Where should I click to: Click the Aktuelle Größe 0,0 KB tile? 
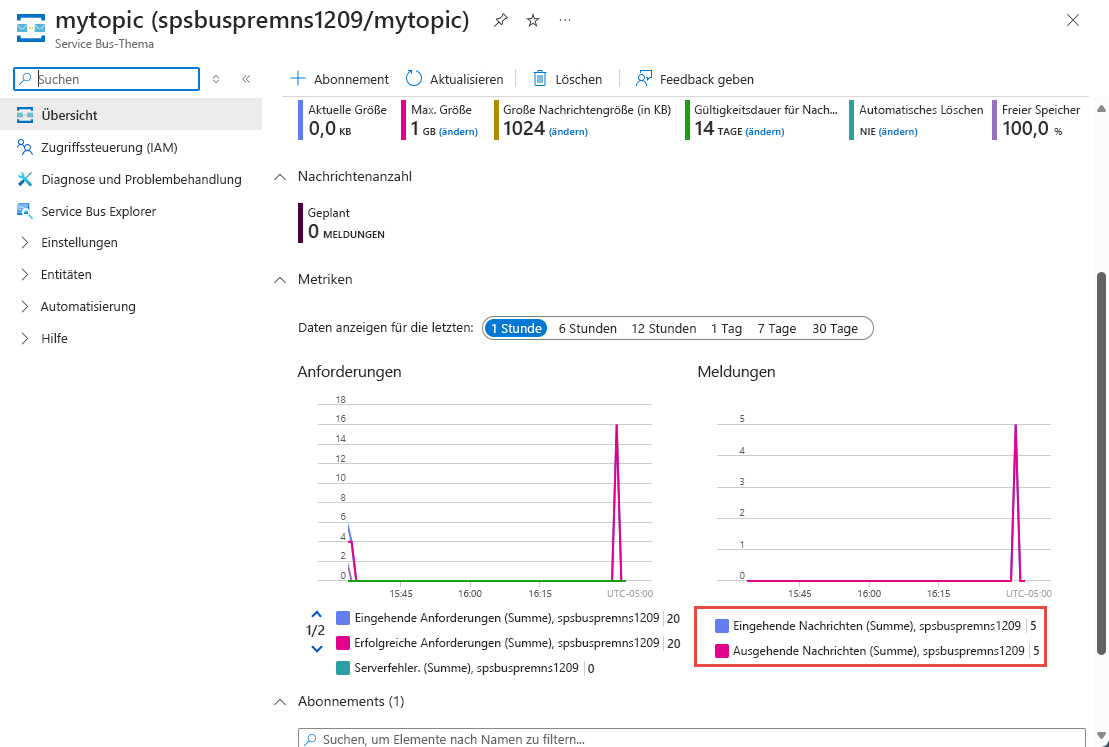tap(343, 120)
